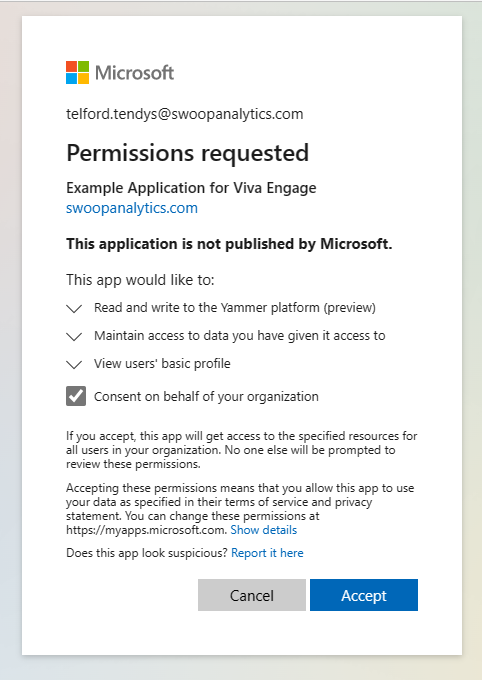The width and height of the screenshot is (482, 680).
Task: Select 'Maintain access to data' permission text
Action: pos(240,336)
